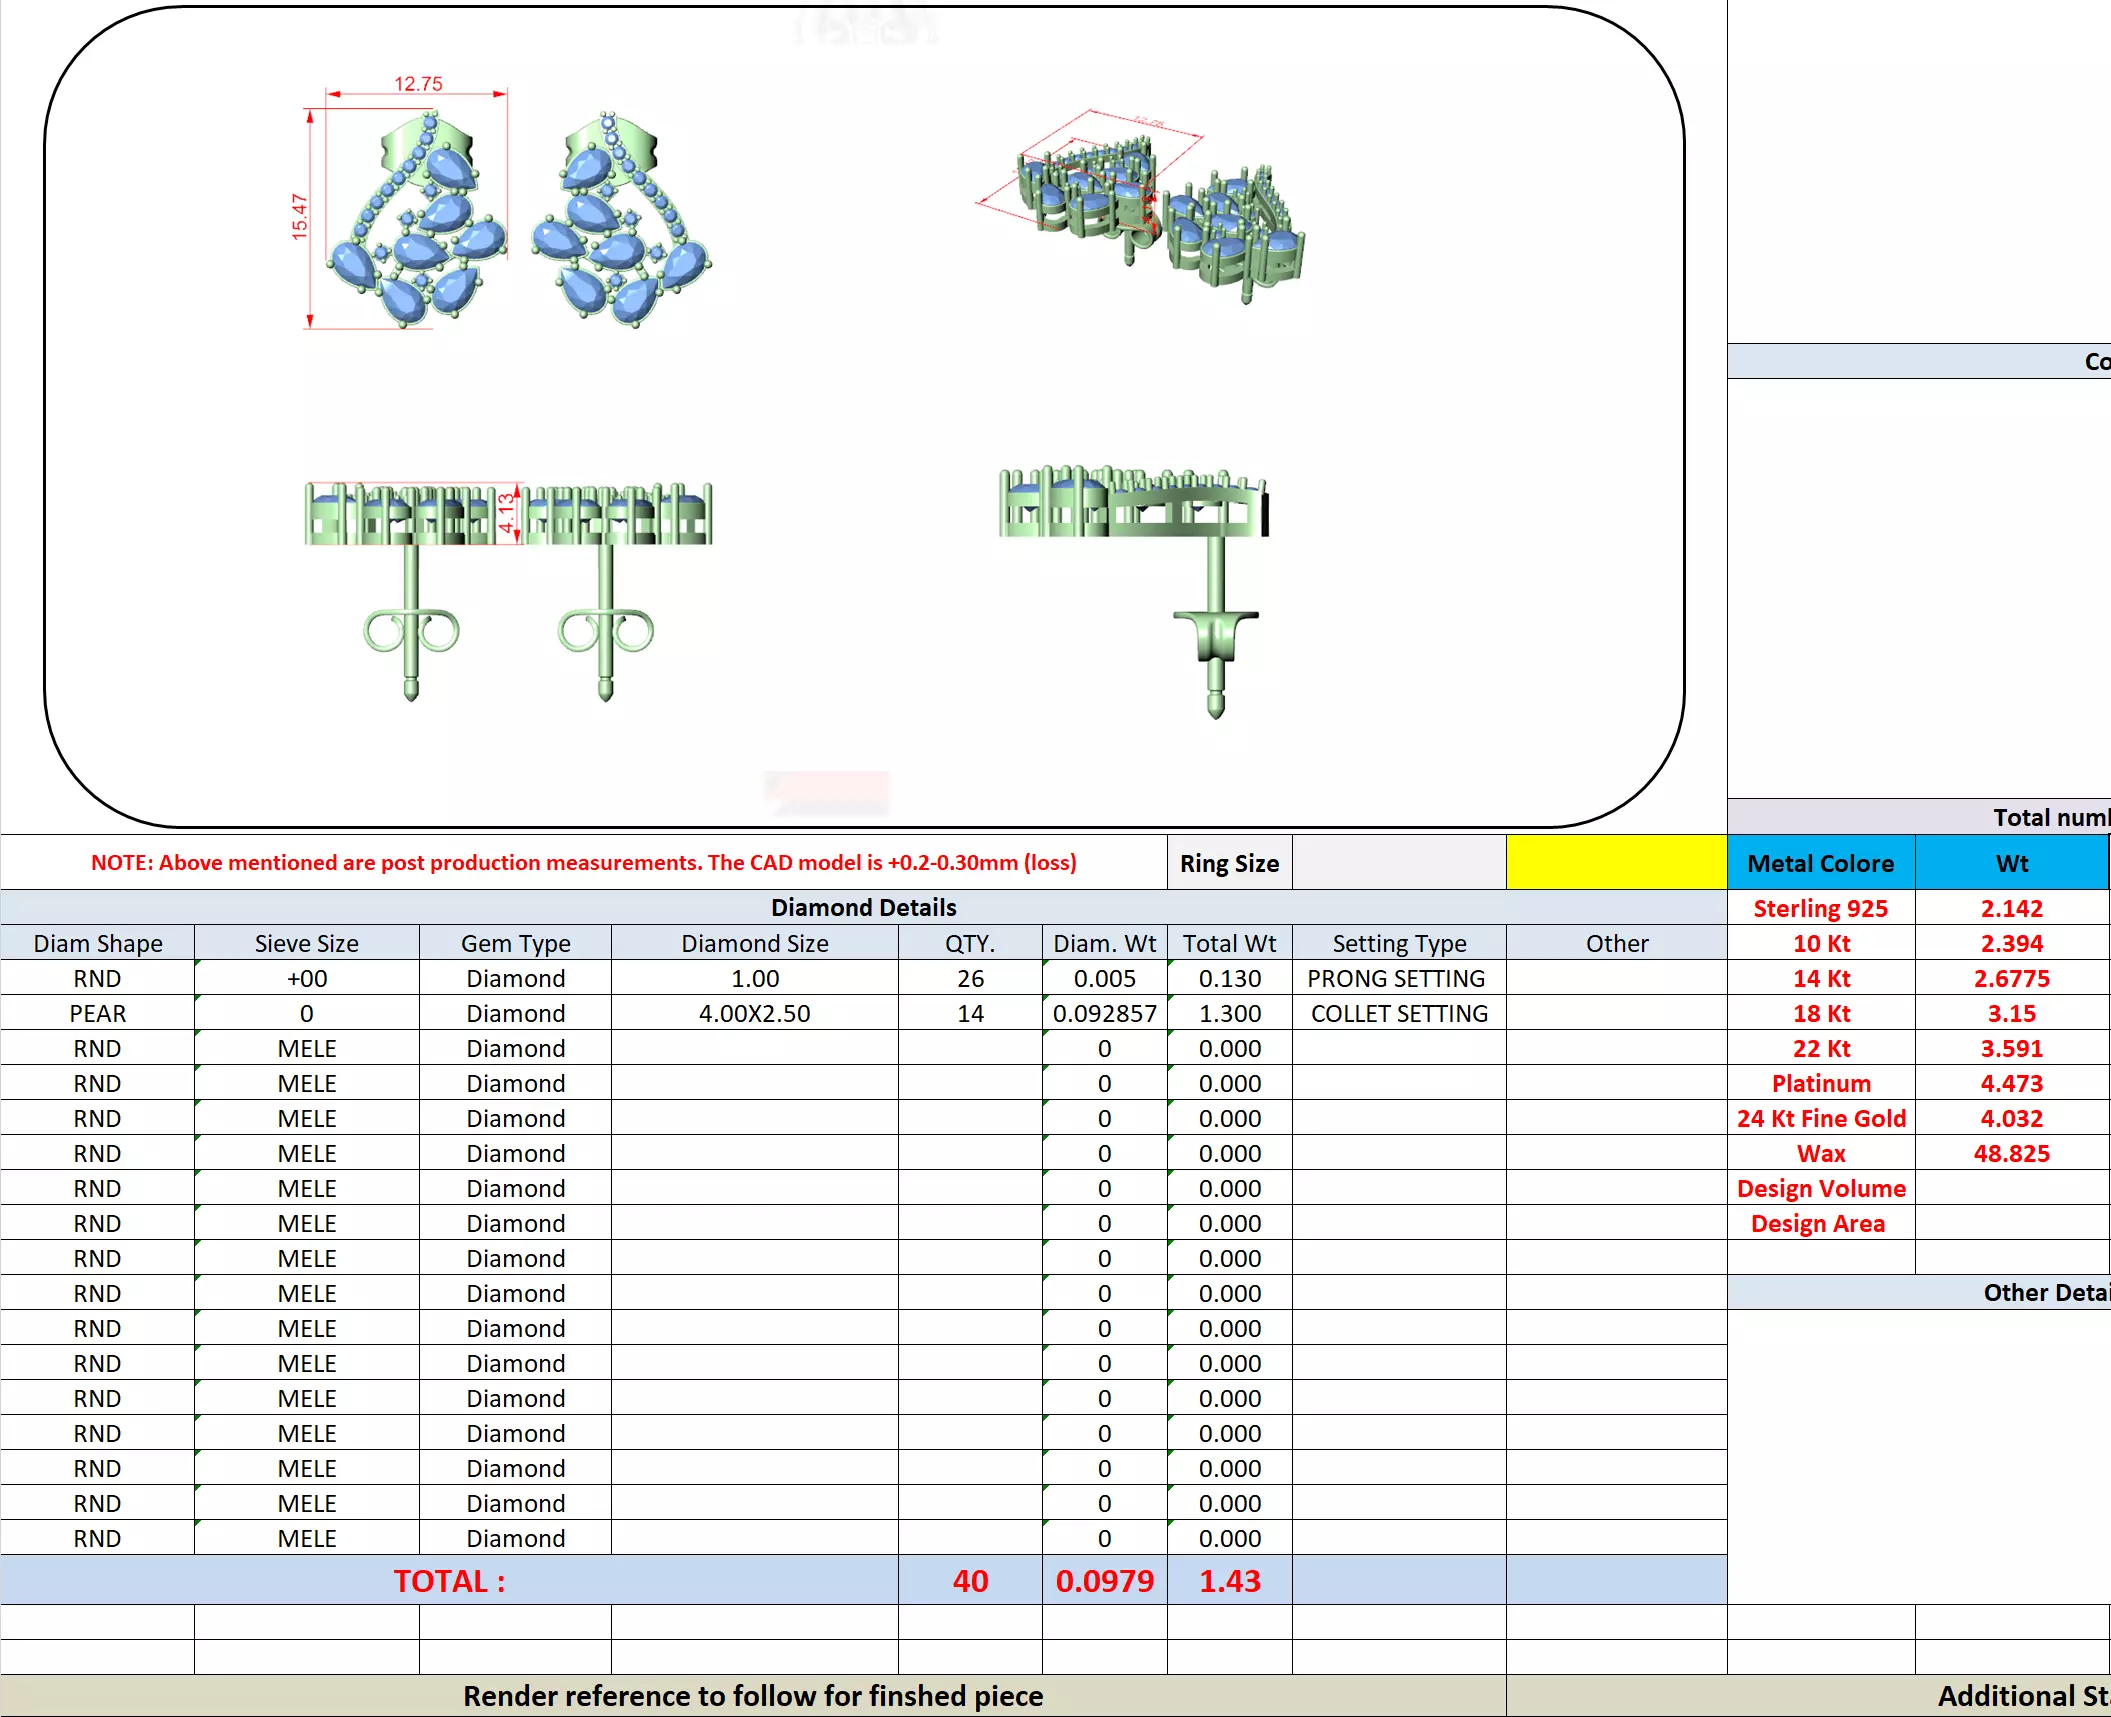Image resolution: width=2111 pixels, height=1717 pixels.
Task: Click the Sterling 925 weight value 2.142
Action: [x=2011, y=908]
